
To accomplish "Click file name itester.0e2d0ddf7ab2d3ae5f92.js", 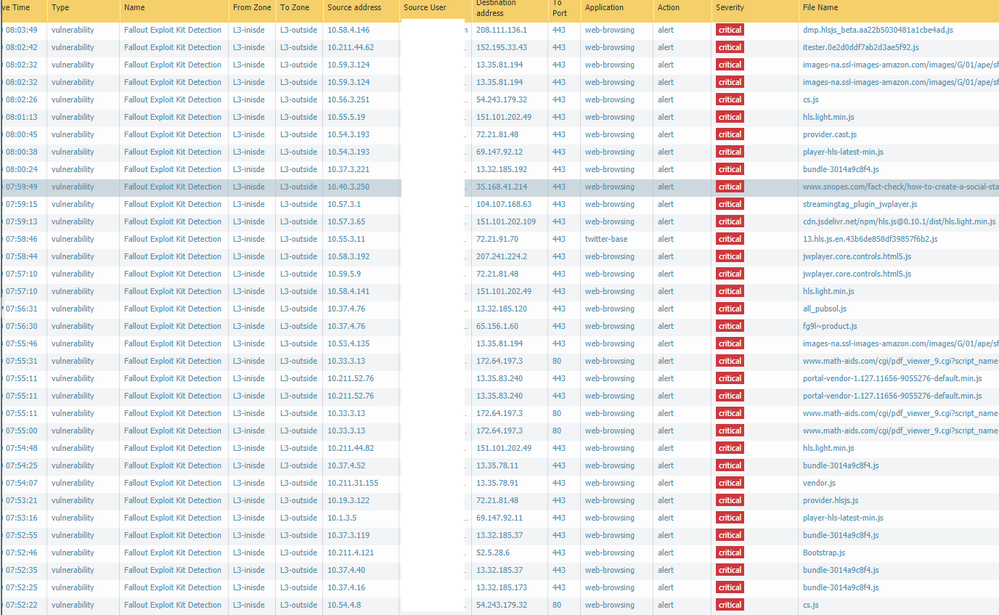I will [x=861, y=47].
